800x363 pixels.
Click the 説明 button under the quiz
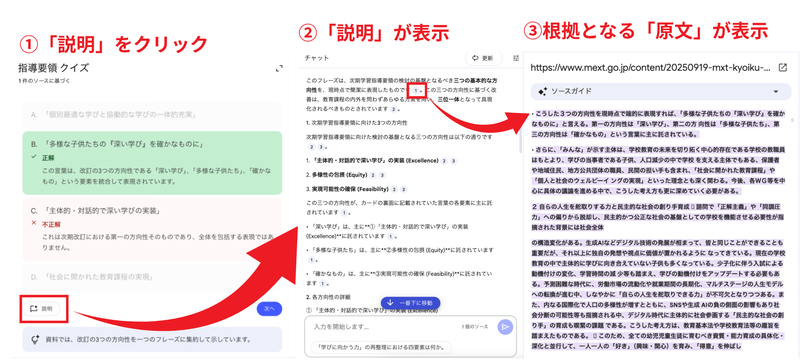[x=42, y=308]
